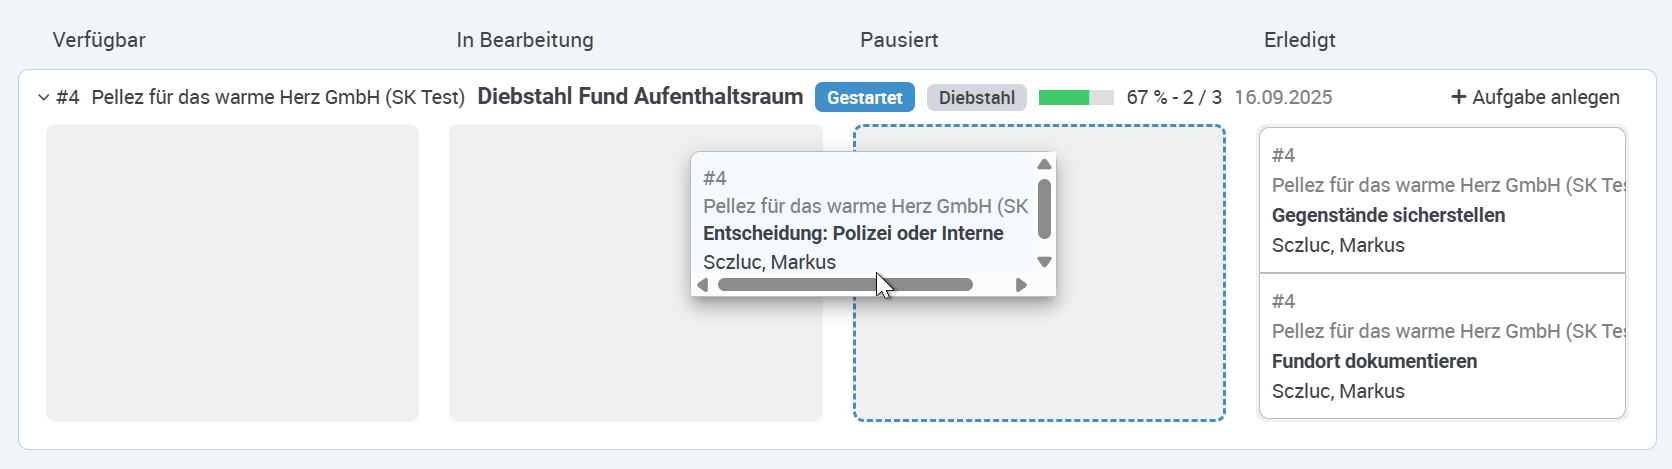The image size is (1672, 469).
Task: Click the scroll down arrow in dragged card
Action: pos(1044,262)
